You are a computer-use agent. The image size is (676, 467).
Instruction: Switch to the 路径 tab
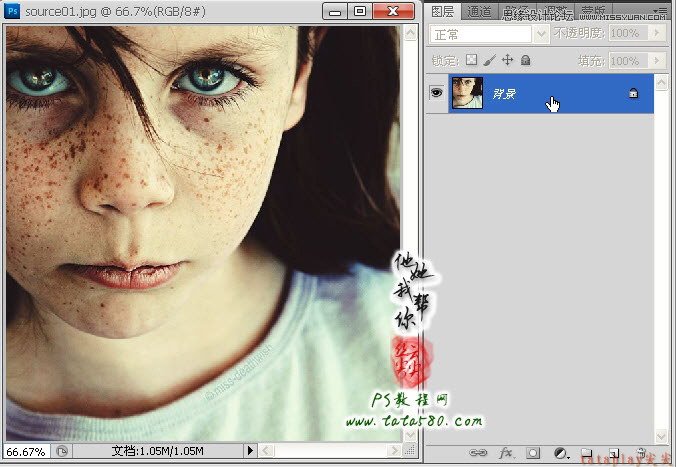pos(516,12)
